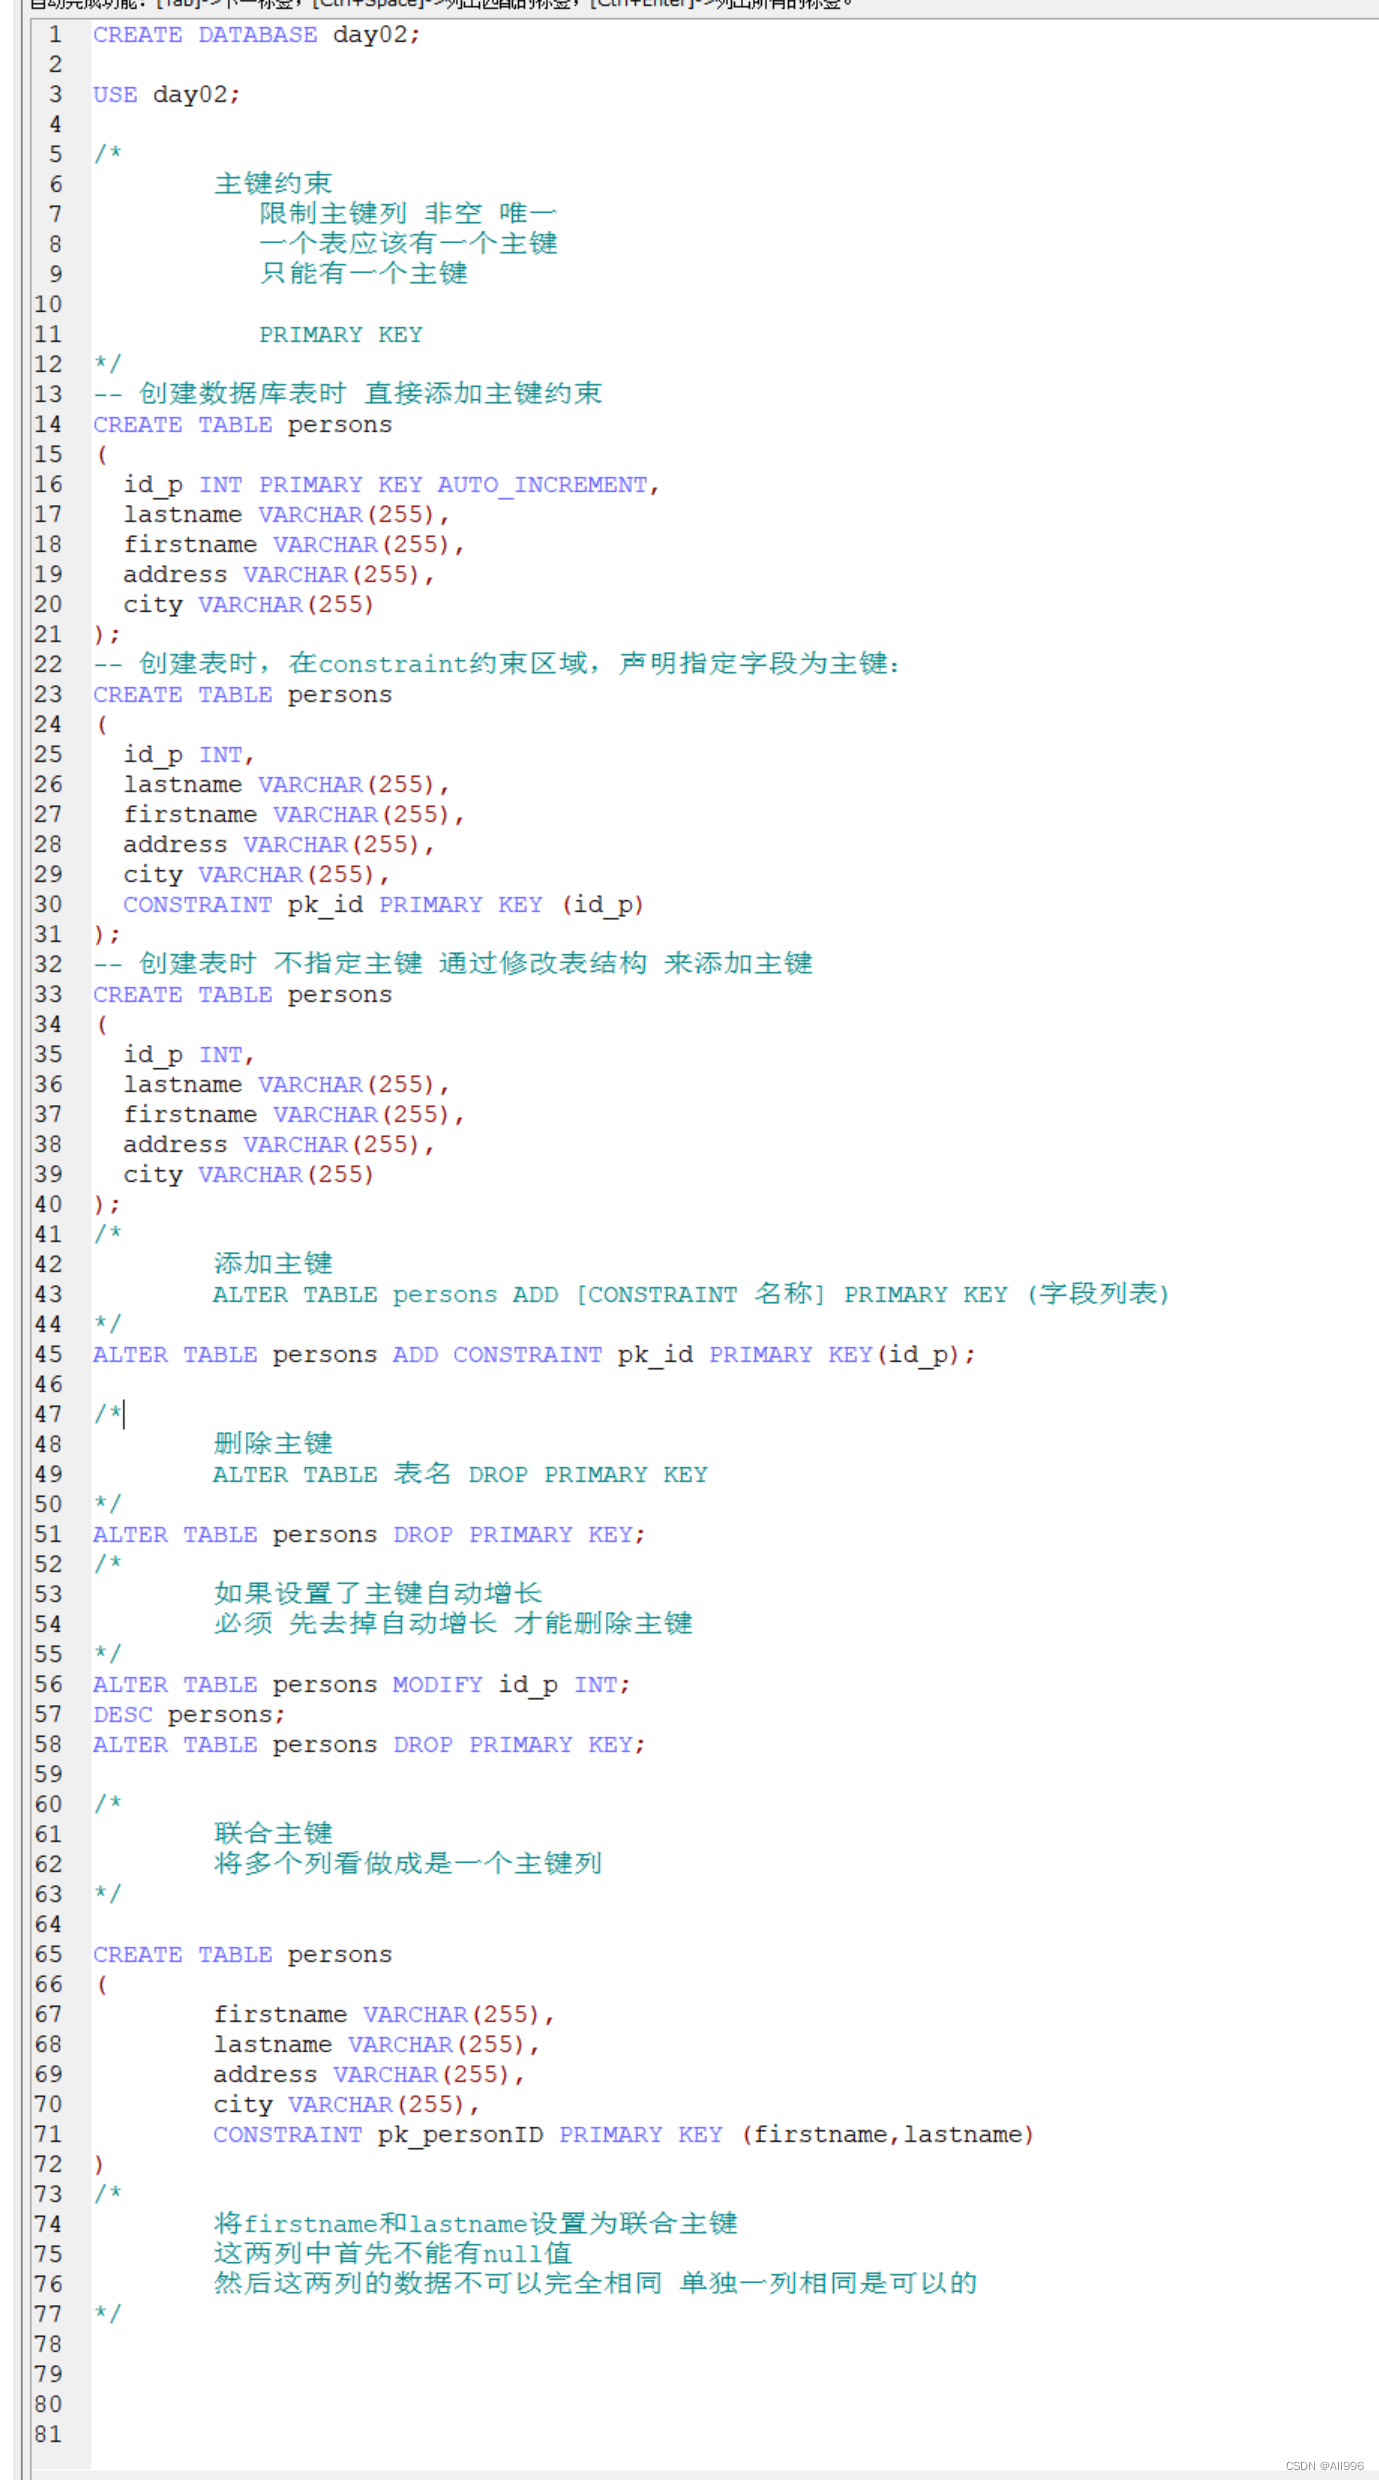Click the 'CREATE DATABASE day02;' line
Image resolution: width=1379 pixels, height=2480 pixels.
click(257, 35)
